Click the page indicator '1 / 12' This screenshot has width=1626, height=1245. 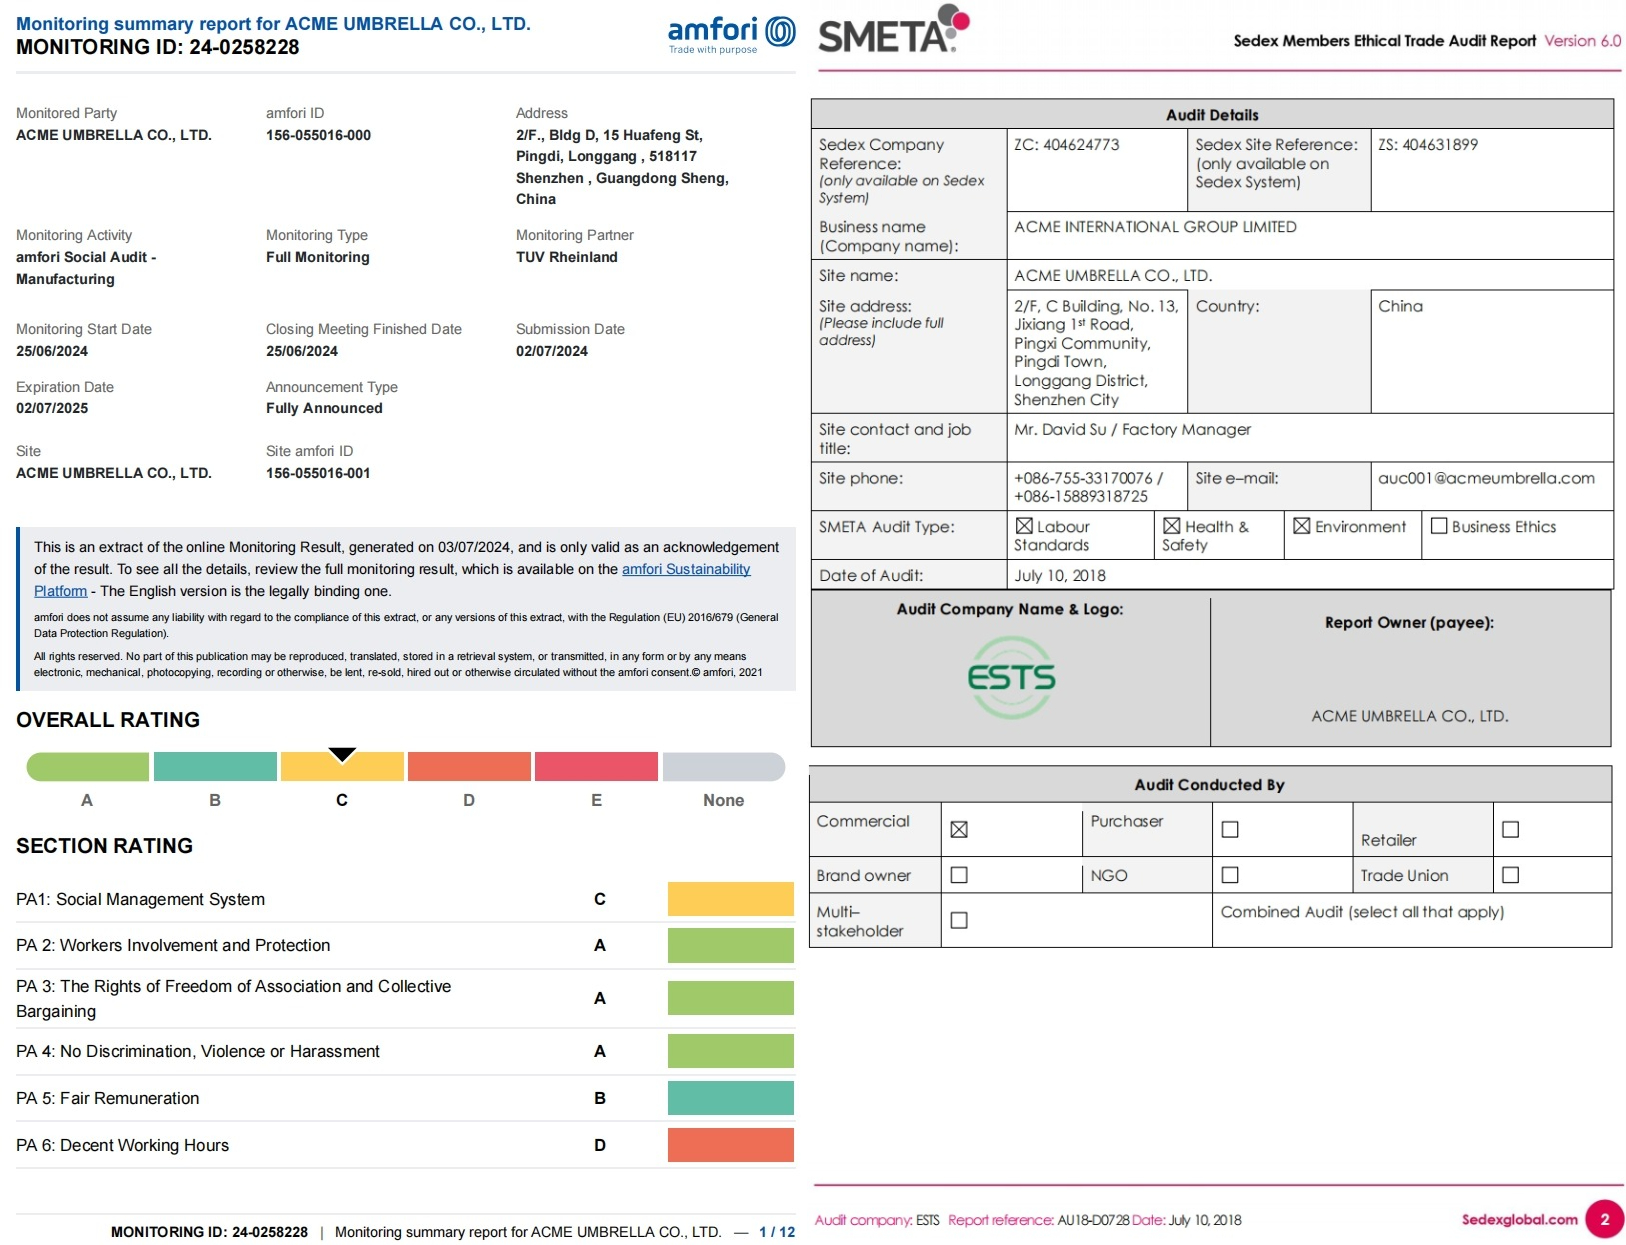pos(777,1232)
